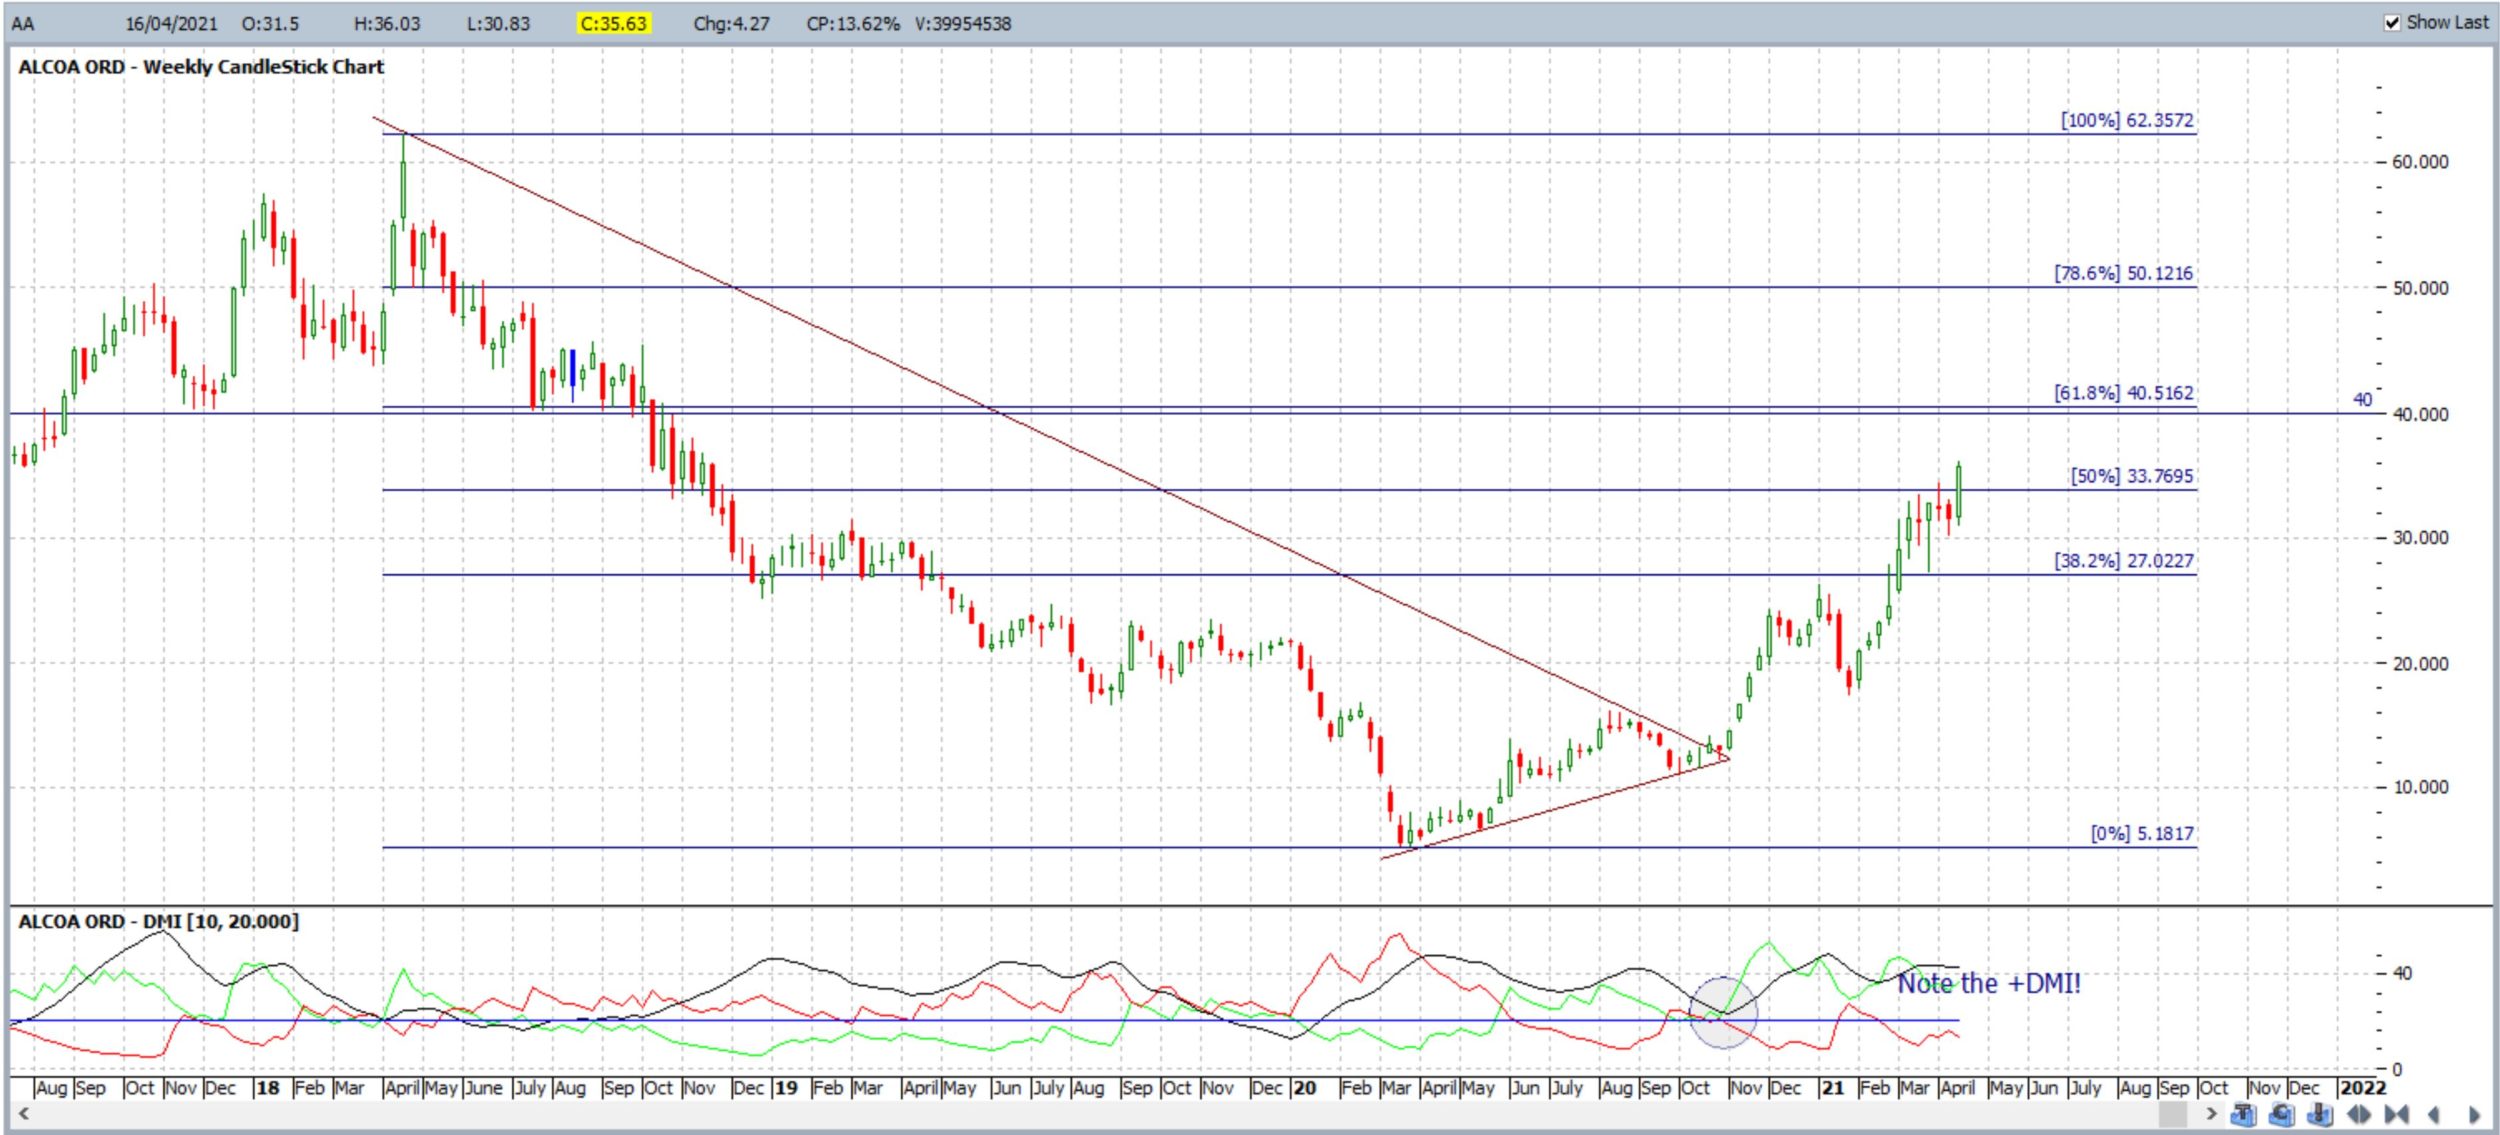
Task: Click the blue exclamation mark tool icon
Action: pyautogui.click(x=2320, y=1114)
